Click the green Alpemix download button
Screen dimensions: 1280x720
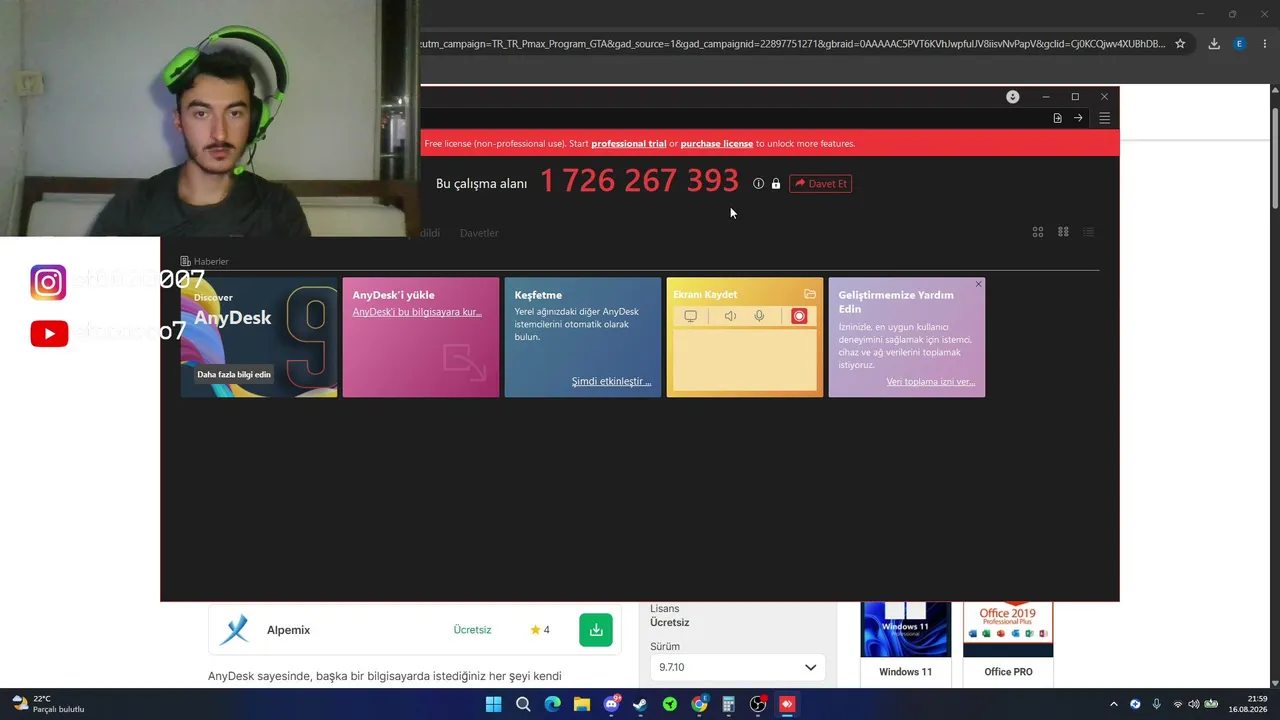pyautogui.click(x=596, y=630)
